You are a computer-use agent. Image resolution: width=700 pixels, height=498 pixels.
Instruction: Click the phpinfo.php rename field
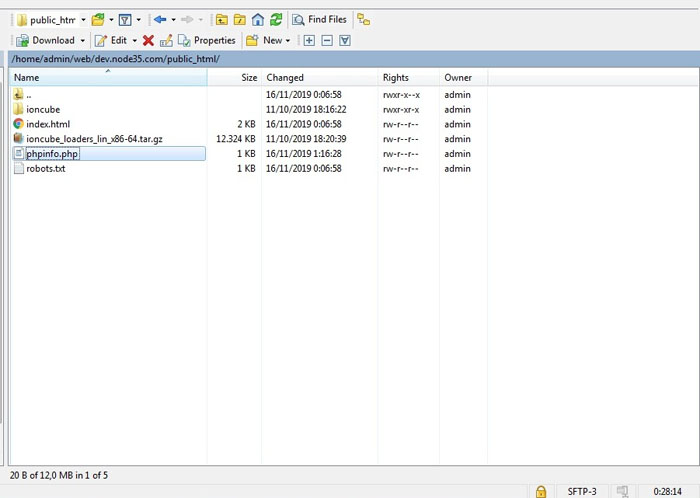[52, 154]
